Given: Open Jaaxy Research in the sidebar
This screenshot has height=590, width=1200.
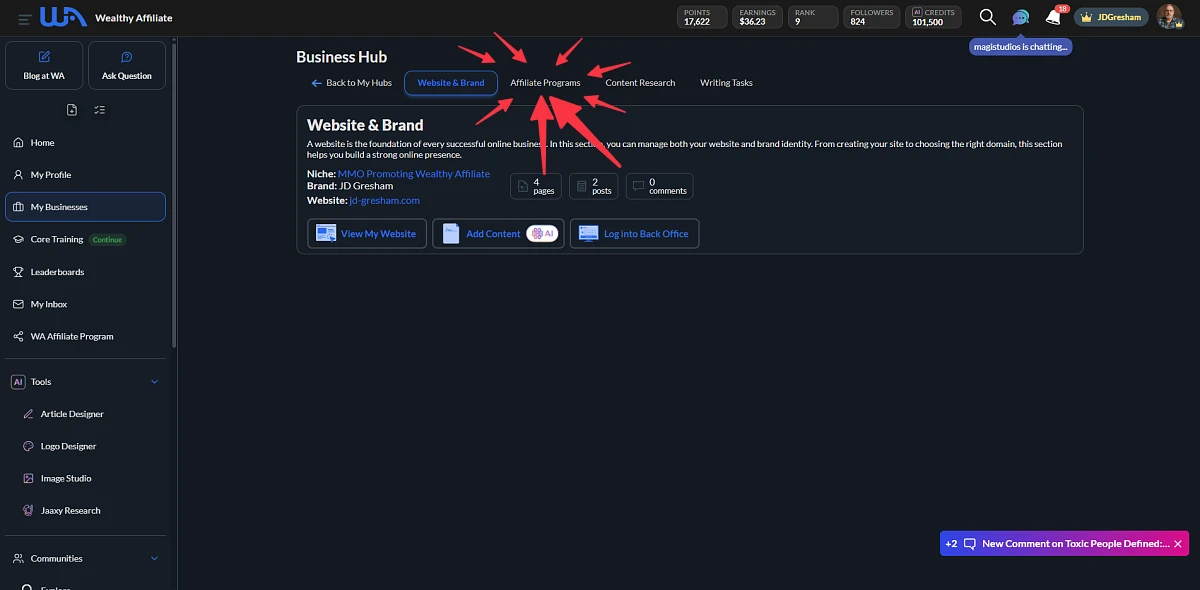Looking at the screenshot, I should (70, 510).
